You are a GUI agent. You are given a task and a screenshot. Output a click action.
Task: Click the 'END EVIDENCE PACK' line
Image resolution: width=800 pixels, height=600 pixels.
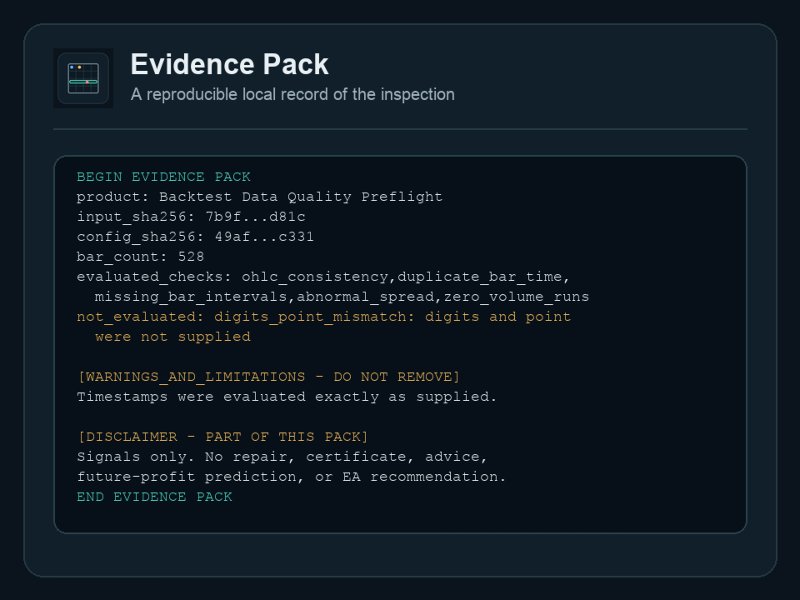(155, 497)
